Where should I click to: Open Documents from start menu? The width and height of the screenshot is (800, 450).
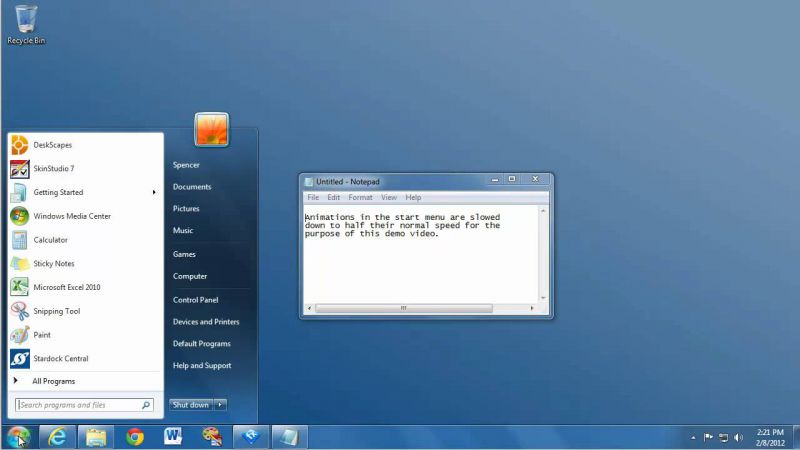192,187
